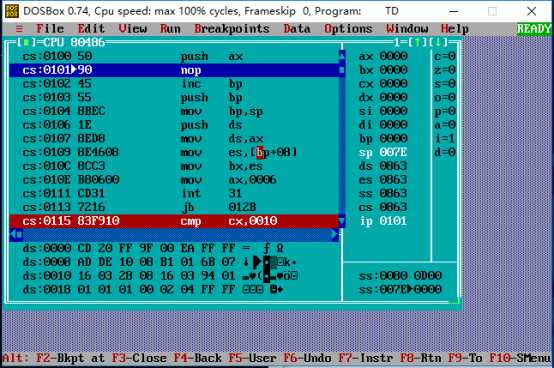This screenshot has width=554, height=368.
Task: Select instruction cs:010E mov ax,0006
Action: (174, 180)
